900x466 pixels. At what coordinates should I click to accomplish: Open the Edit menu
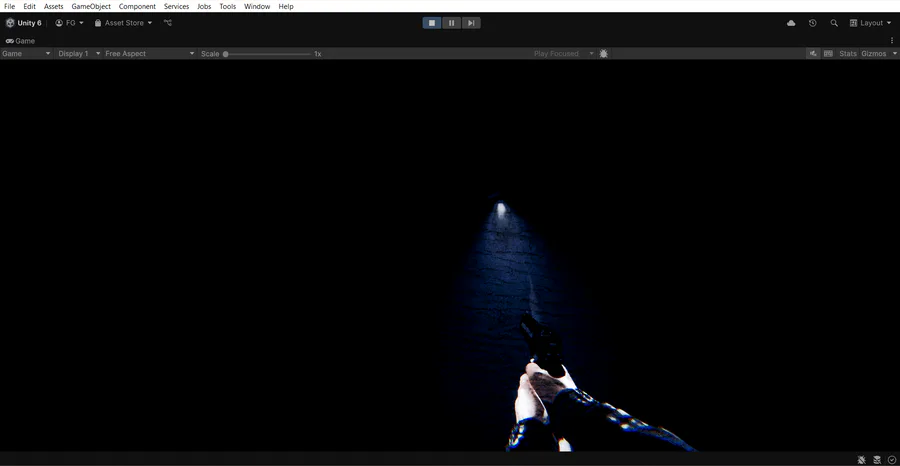tap(29, 6)
